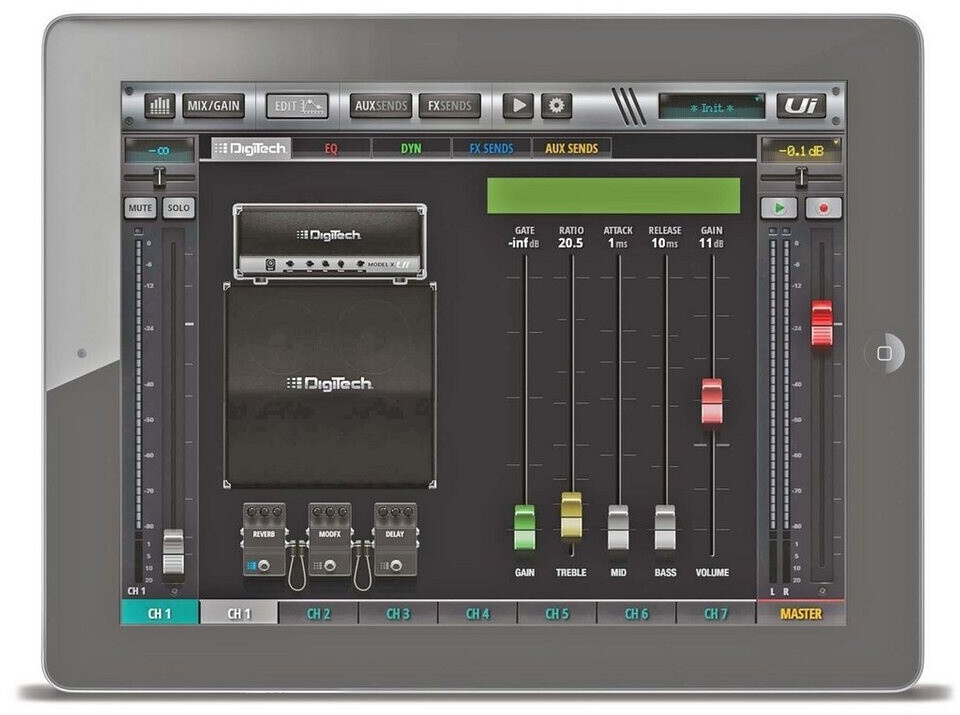
Task: Switch to the FX SENDS tab
Action: pos(491,148)
